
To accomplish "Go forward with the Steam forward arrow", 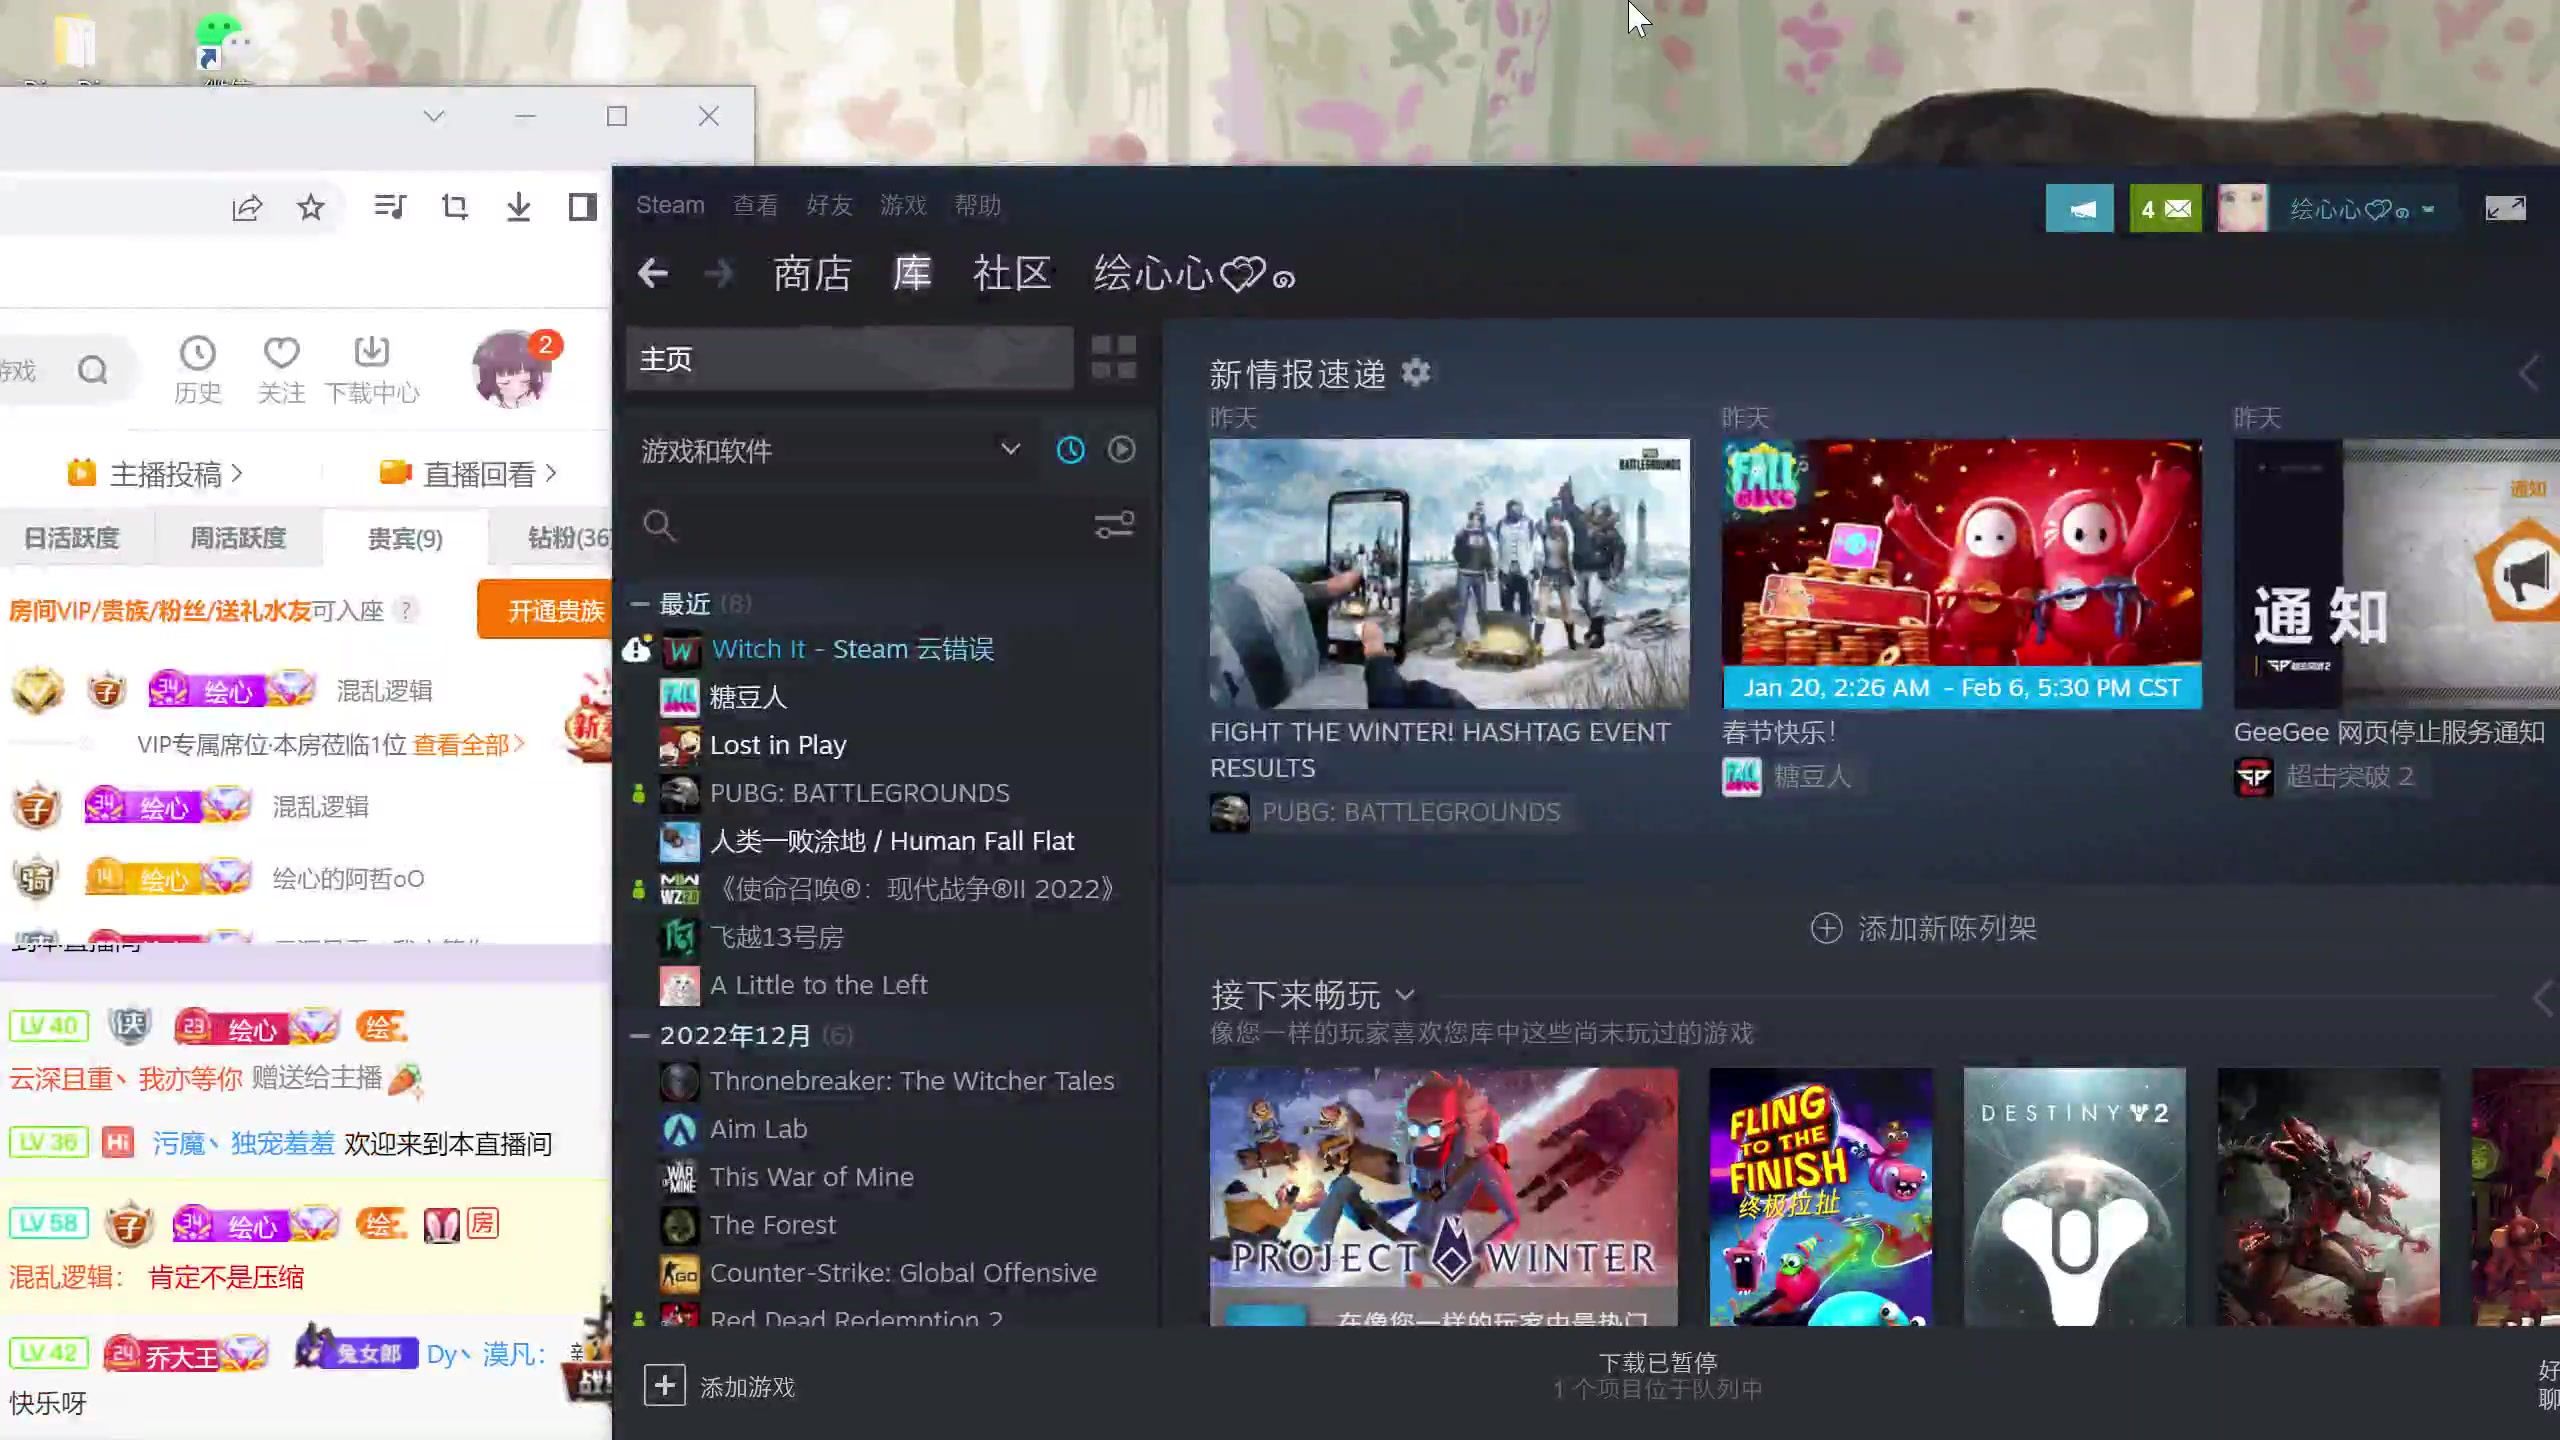I will click(x=718, y=273).
